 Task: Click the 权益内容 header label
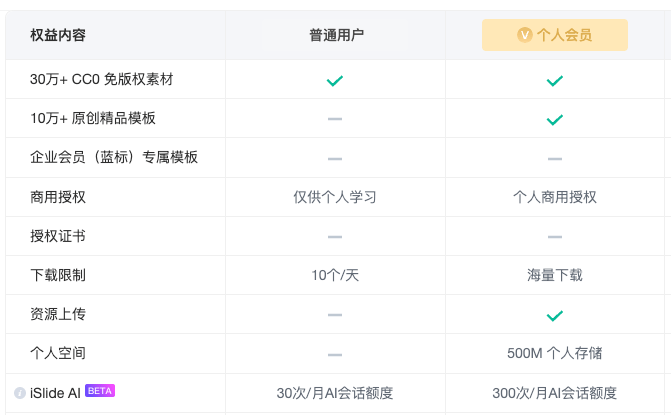pyautogui.click(x=58, y=35)
